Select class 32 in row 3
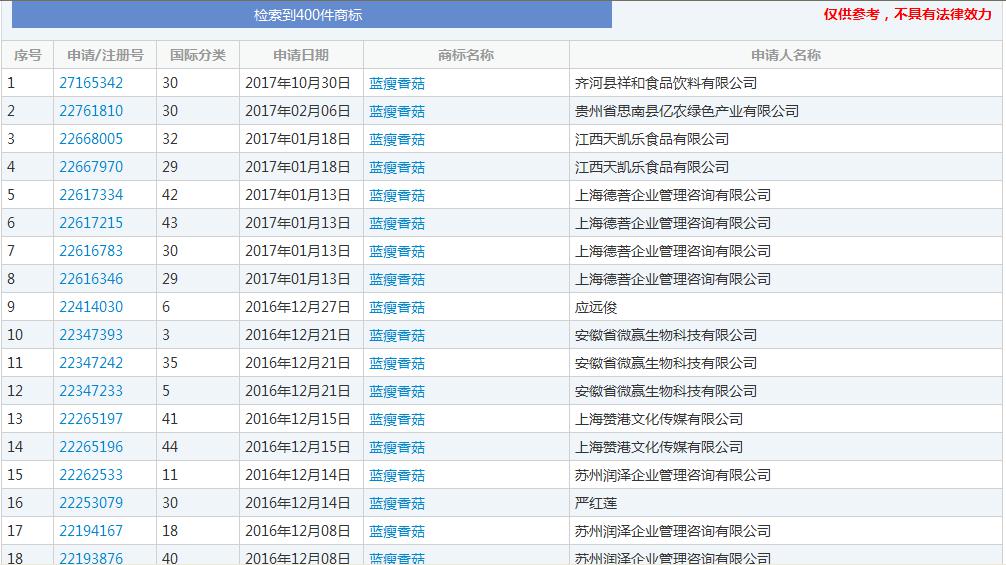 (170, 139)
